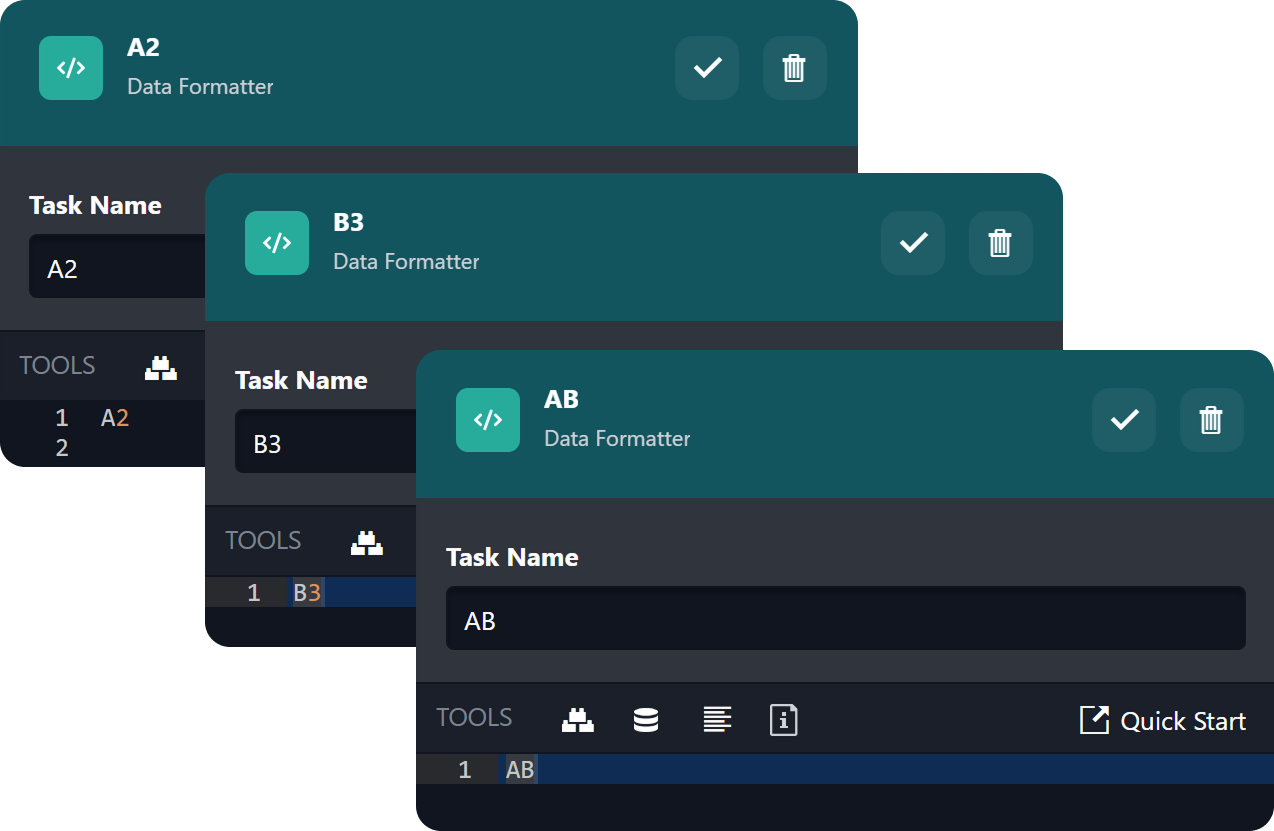Screen dimensions: 1274x831
Task: Open the blocks tool in the AB card
Action: [x=578, y=720]
